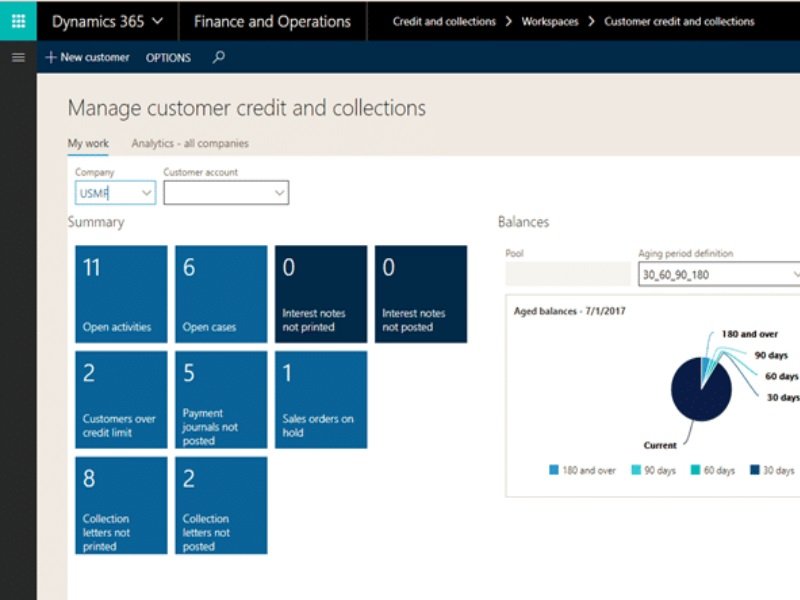This screenshot has height=600, width=800.
Task: Click Workspaces in the breadcrumb
Action: (x=549, y=21)
